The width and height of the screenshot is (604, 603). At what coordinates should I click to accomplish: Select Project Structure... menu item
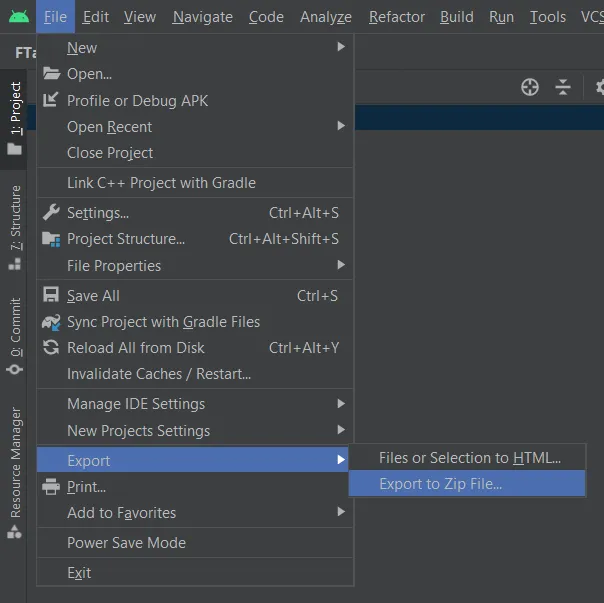tap(195, 239)
